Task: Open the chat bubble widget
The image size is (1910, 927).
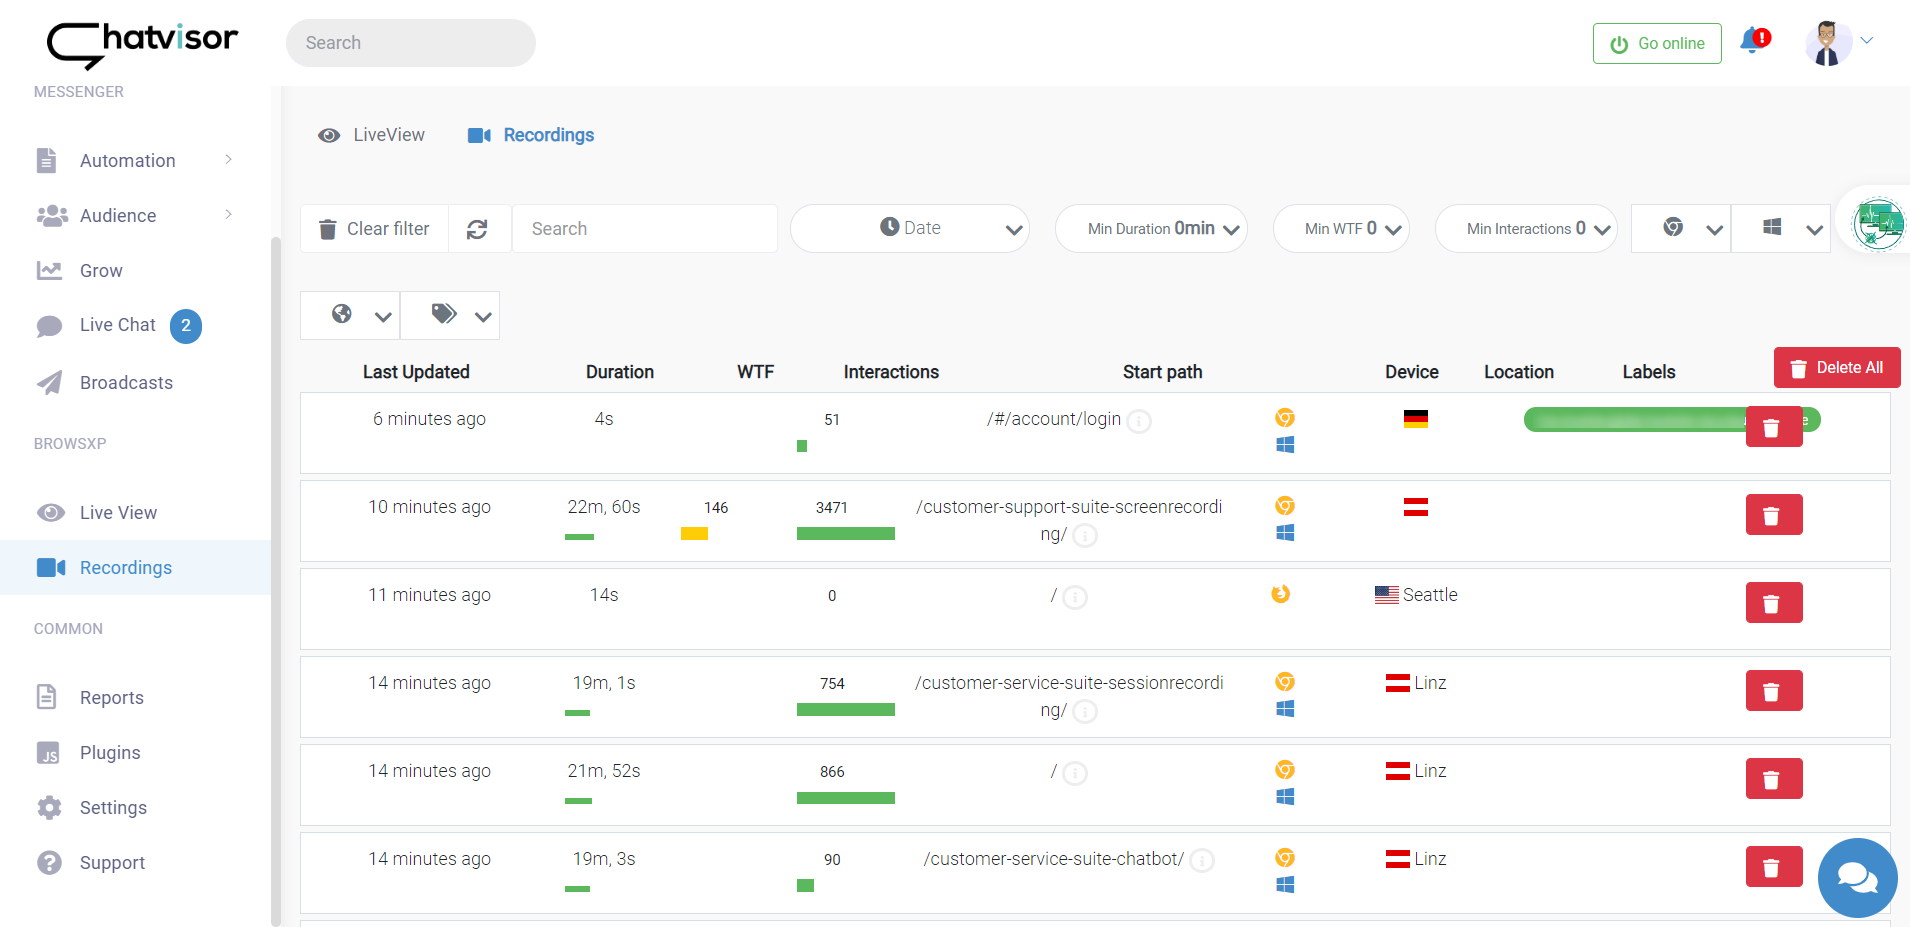Action: point(1857,878)
